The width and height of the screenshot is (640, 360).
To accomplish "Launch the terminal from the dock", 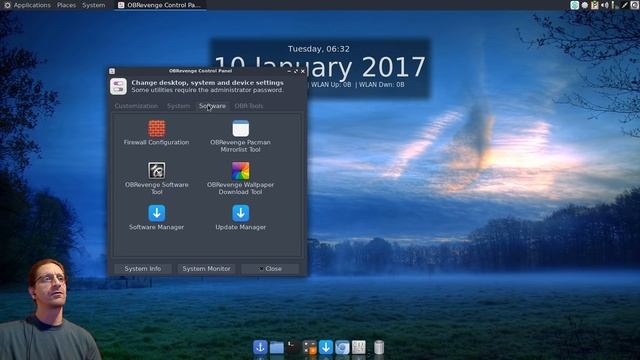I will [293, 347].
